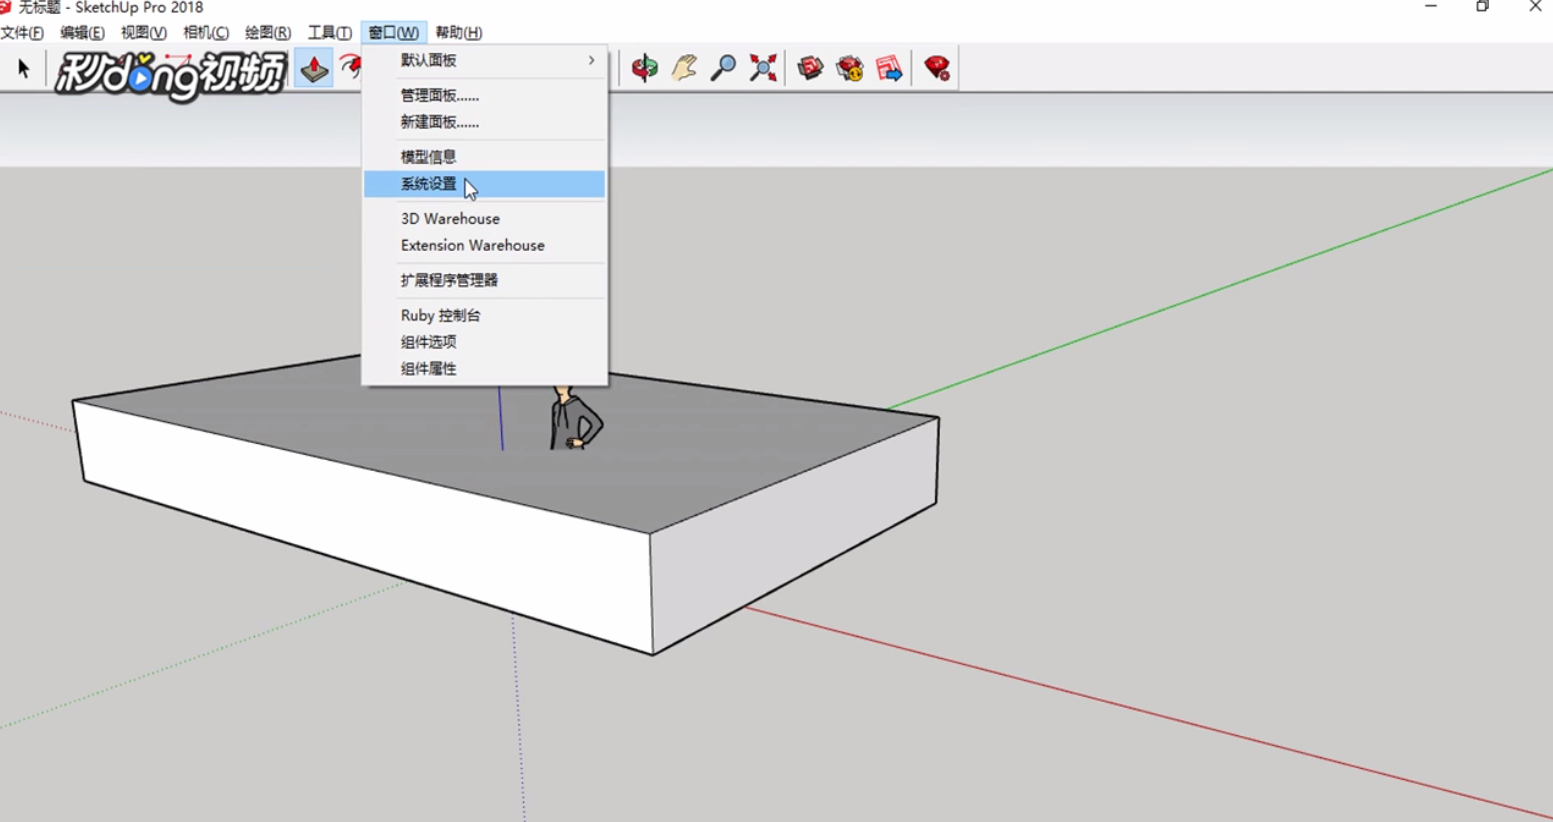Activate the Orbit tool
1553x822 pixels.
[645, 68]
